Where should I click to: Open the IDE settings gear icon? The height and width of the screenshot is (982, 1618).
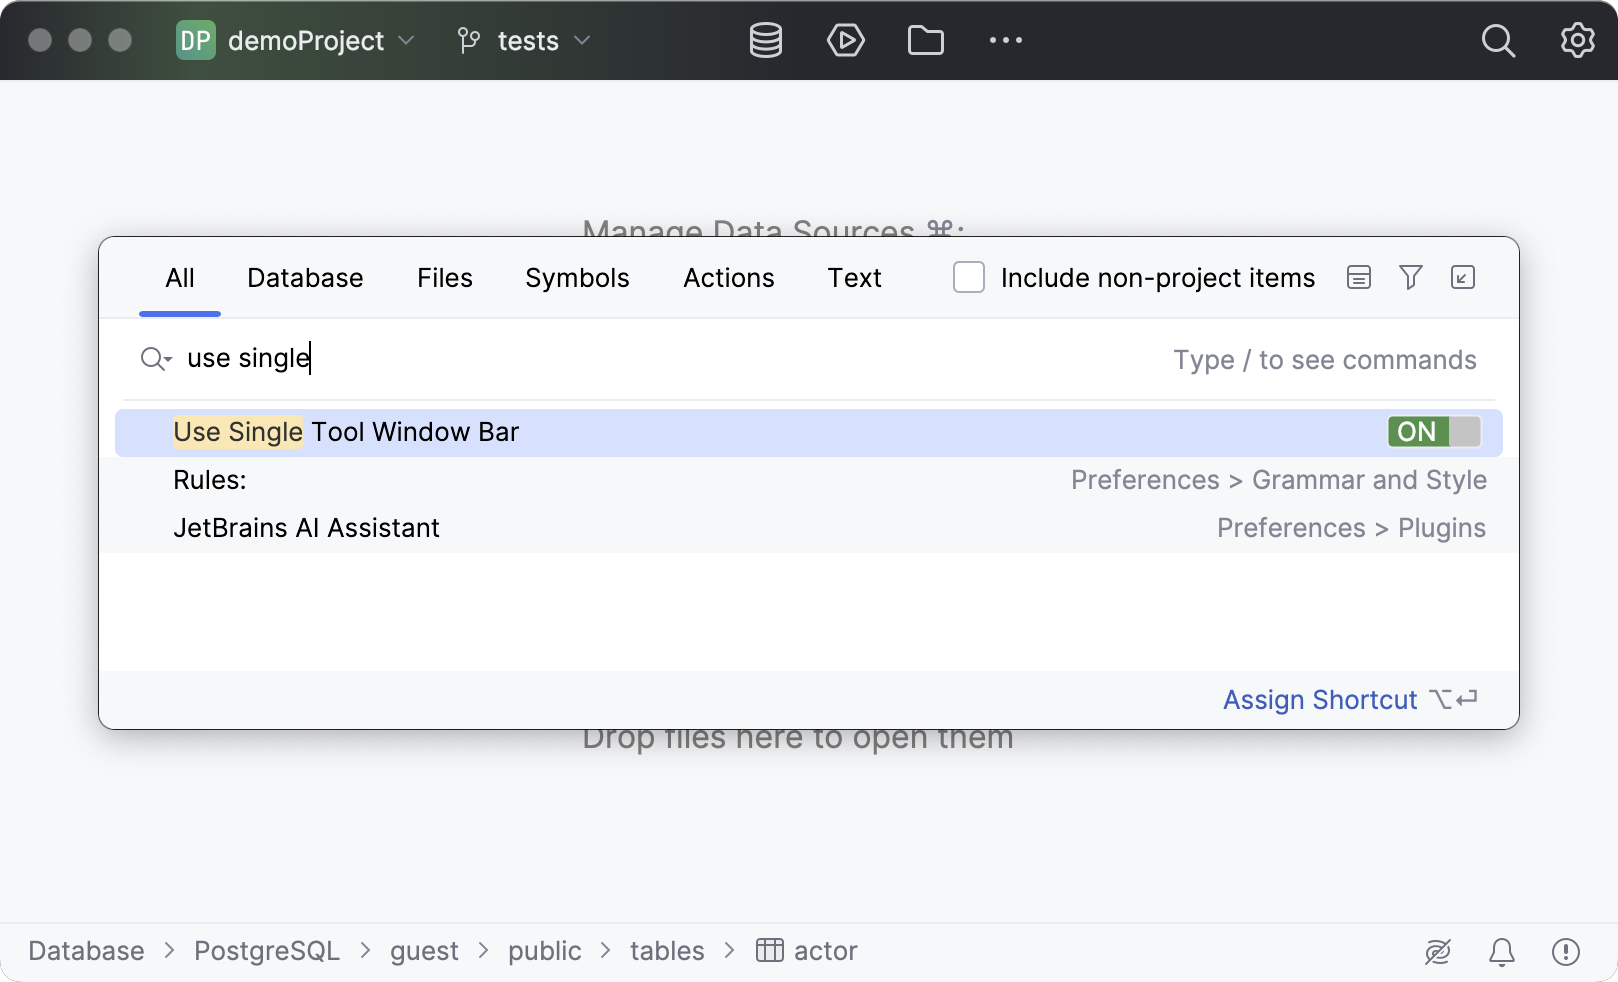click(x=1577, y=41)
